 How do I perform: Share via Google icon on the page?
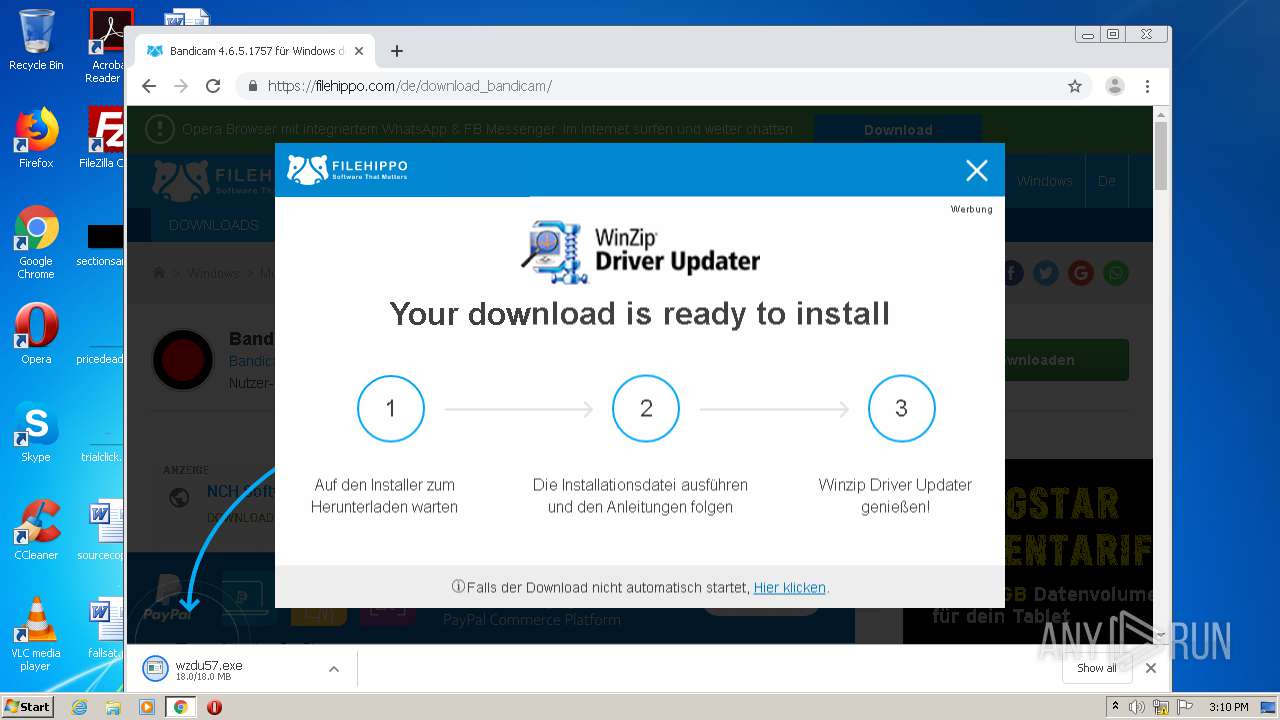point(1080,273)
